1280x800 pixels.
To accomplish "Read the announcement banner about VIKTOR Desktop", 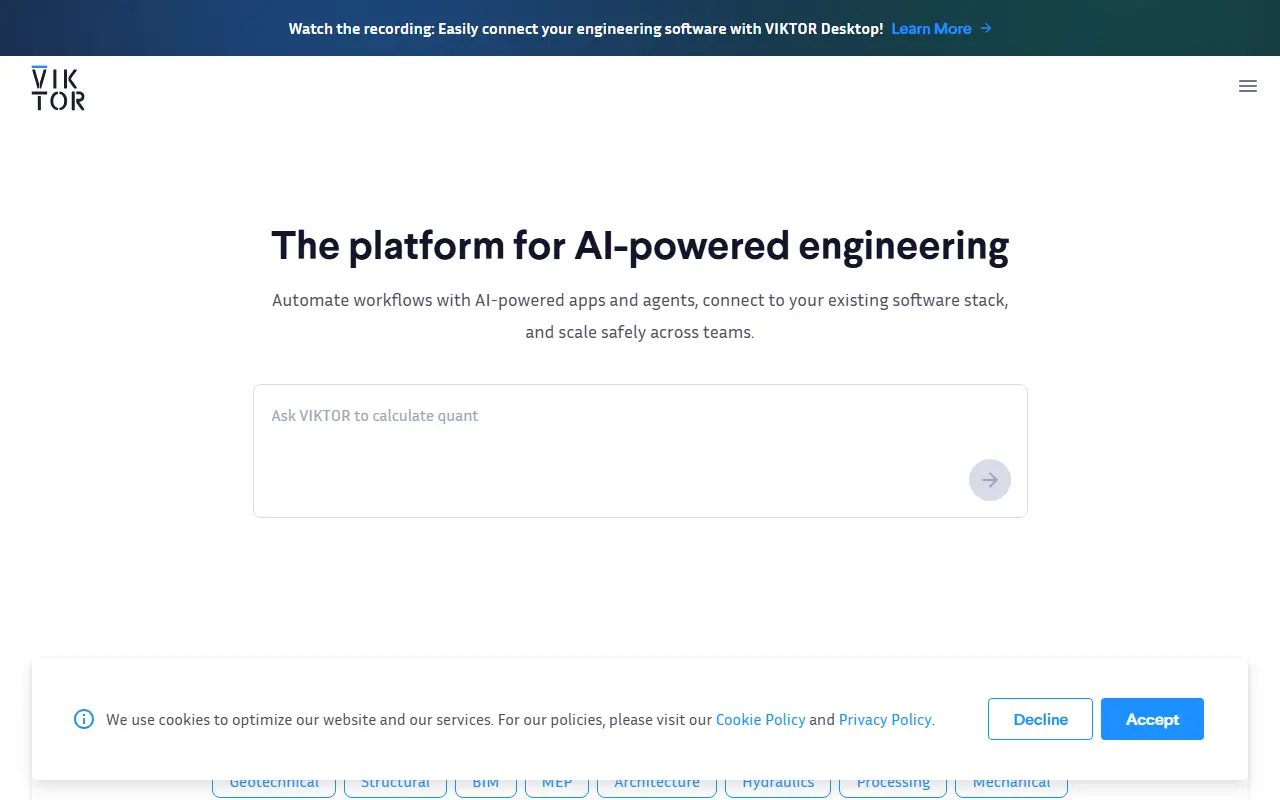I will coord(586,28).
